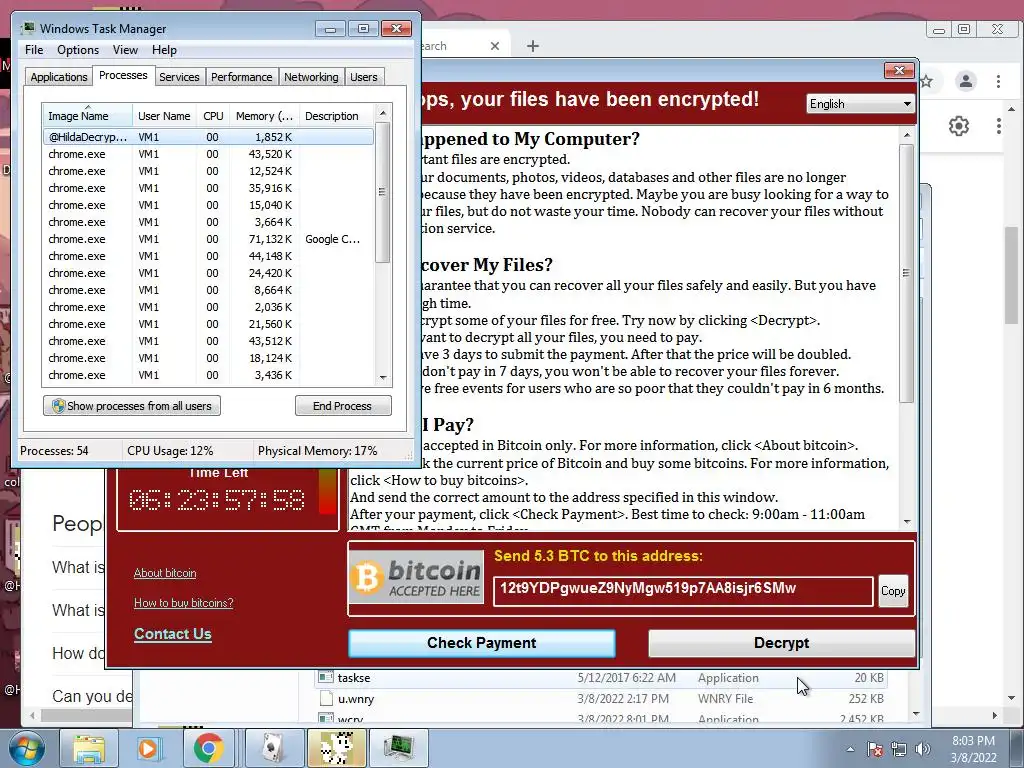The width and height of the screenshot is (1024, 768).
Task: Switch to the Users tab
Action: click(x=363, y=77)
